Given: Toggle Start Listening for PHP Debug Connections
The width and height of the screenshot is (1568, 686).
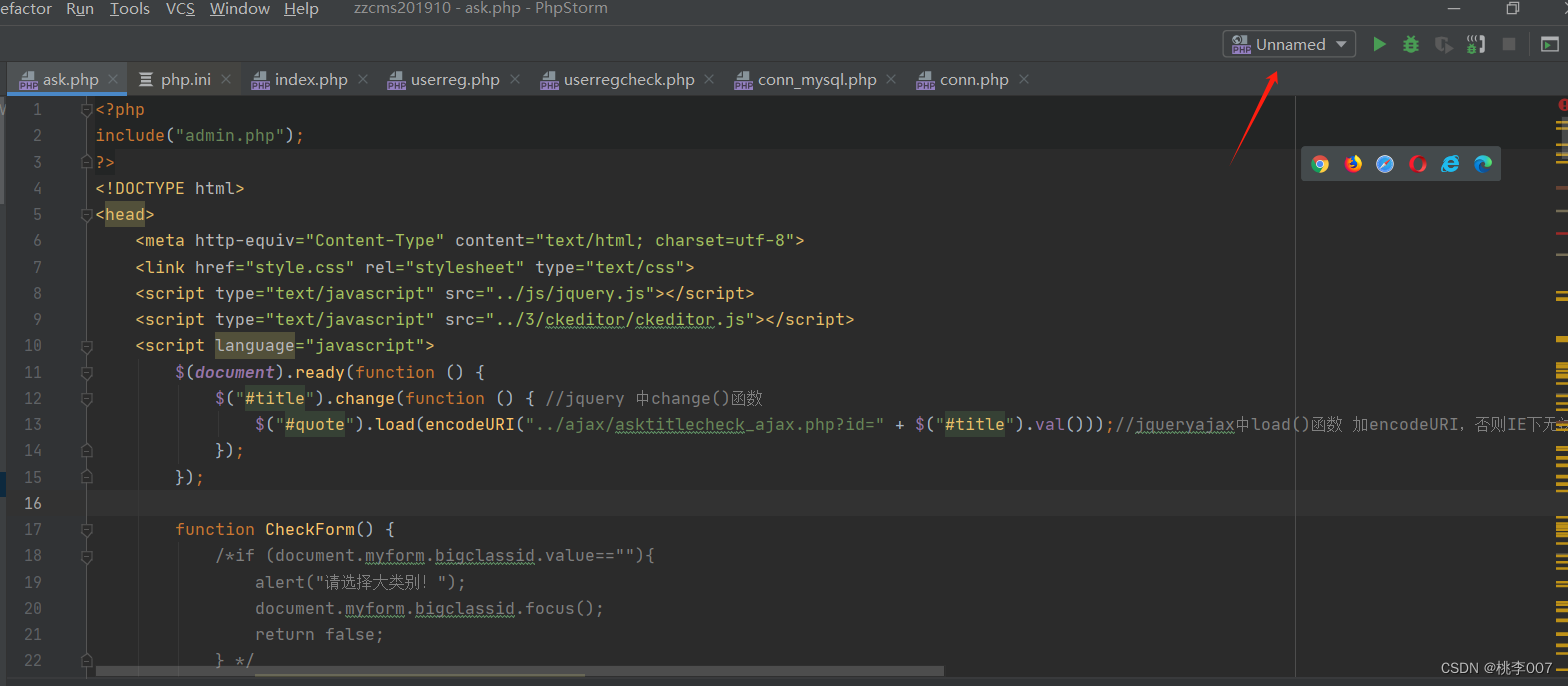Looking at the screenshot, I should [x=1476, y=44].
